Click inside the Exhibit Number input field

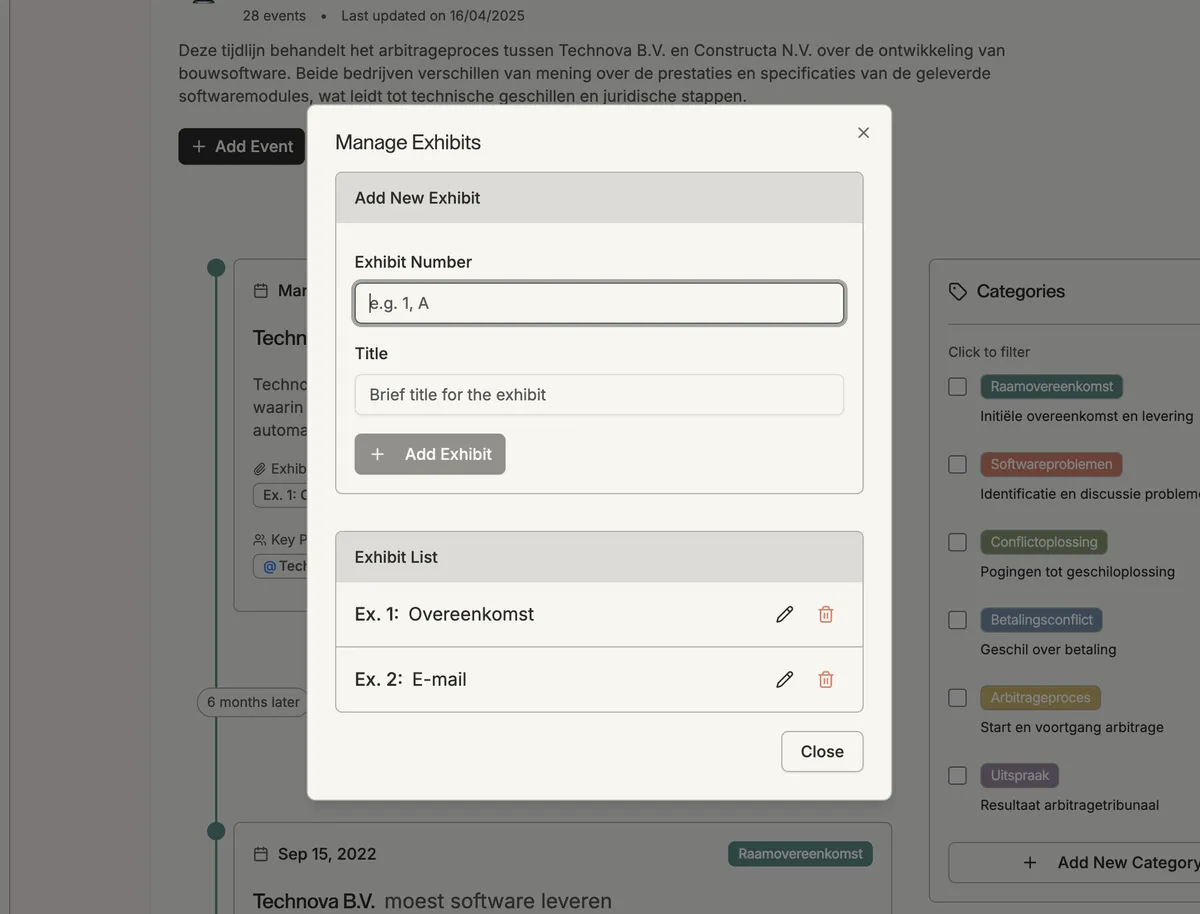coord(598,302)
